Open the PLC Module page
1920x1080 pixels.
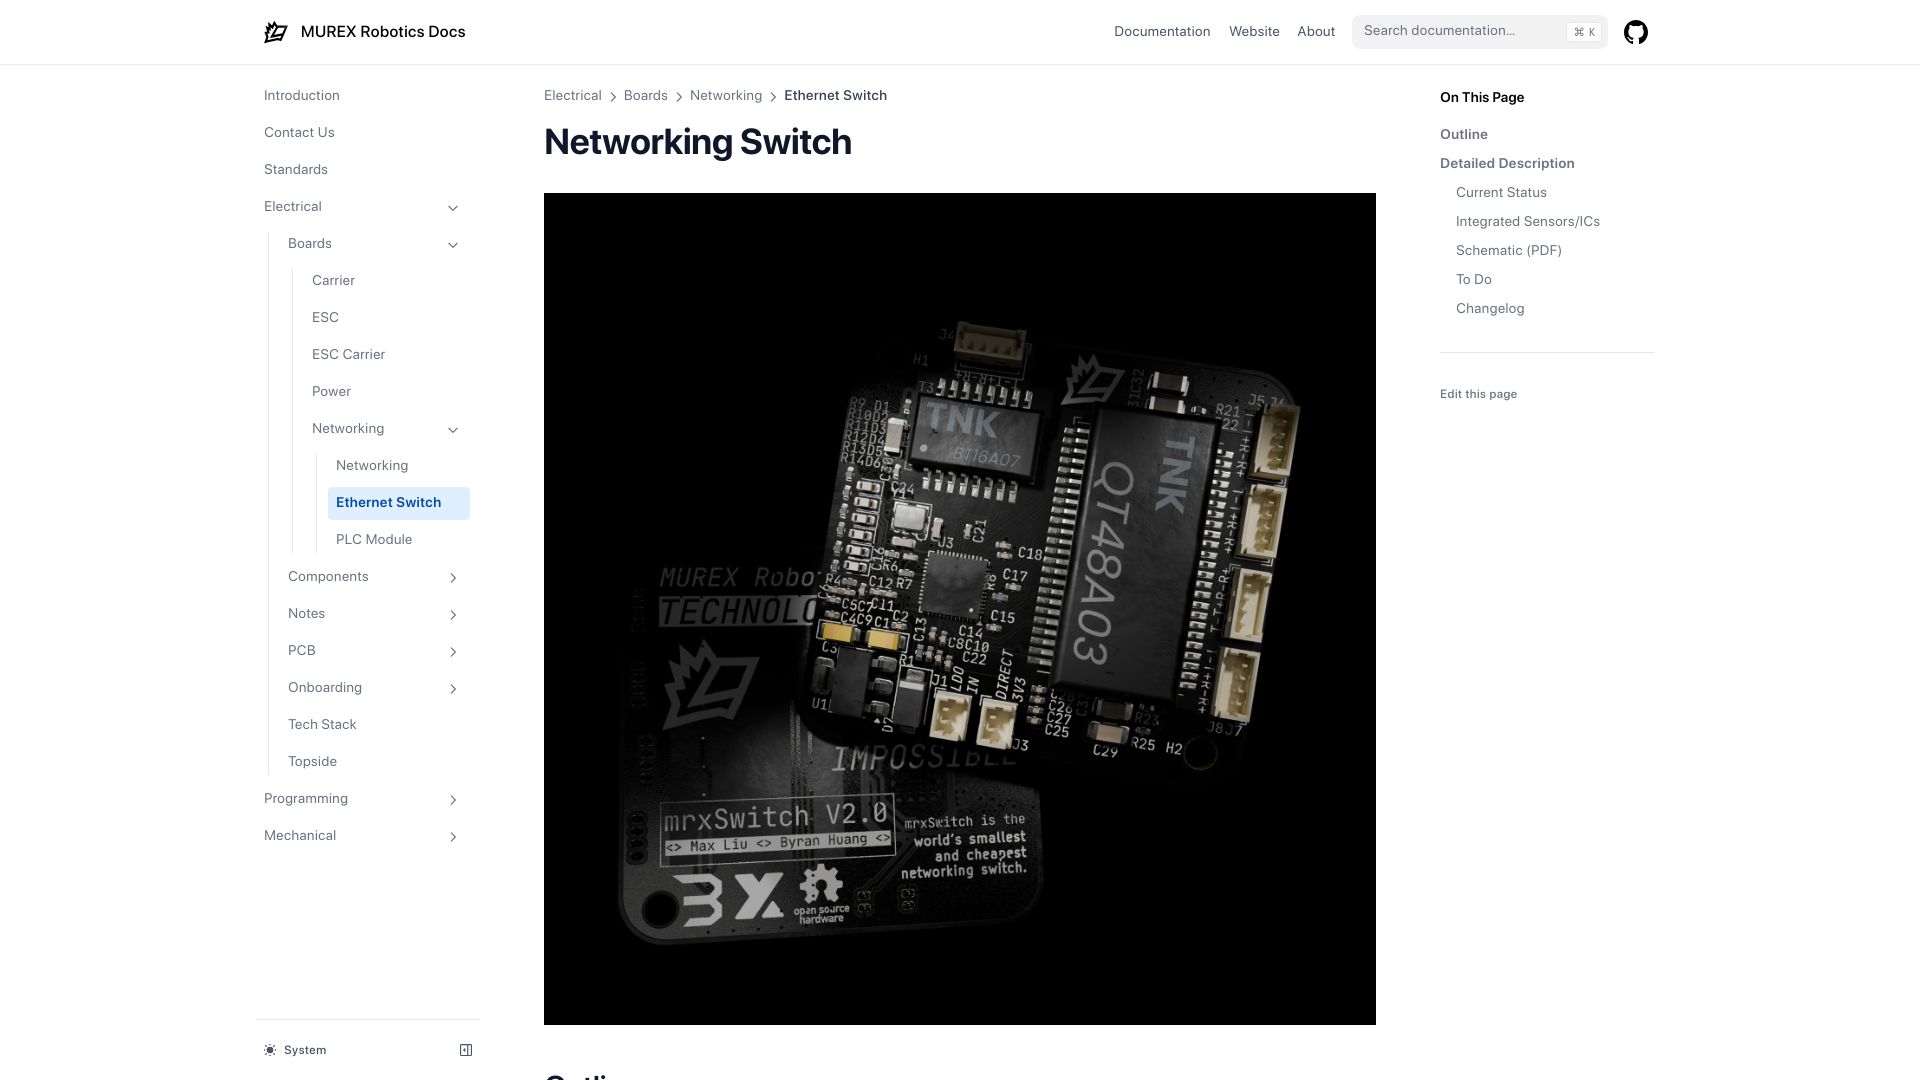pos(374,540)
